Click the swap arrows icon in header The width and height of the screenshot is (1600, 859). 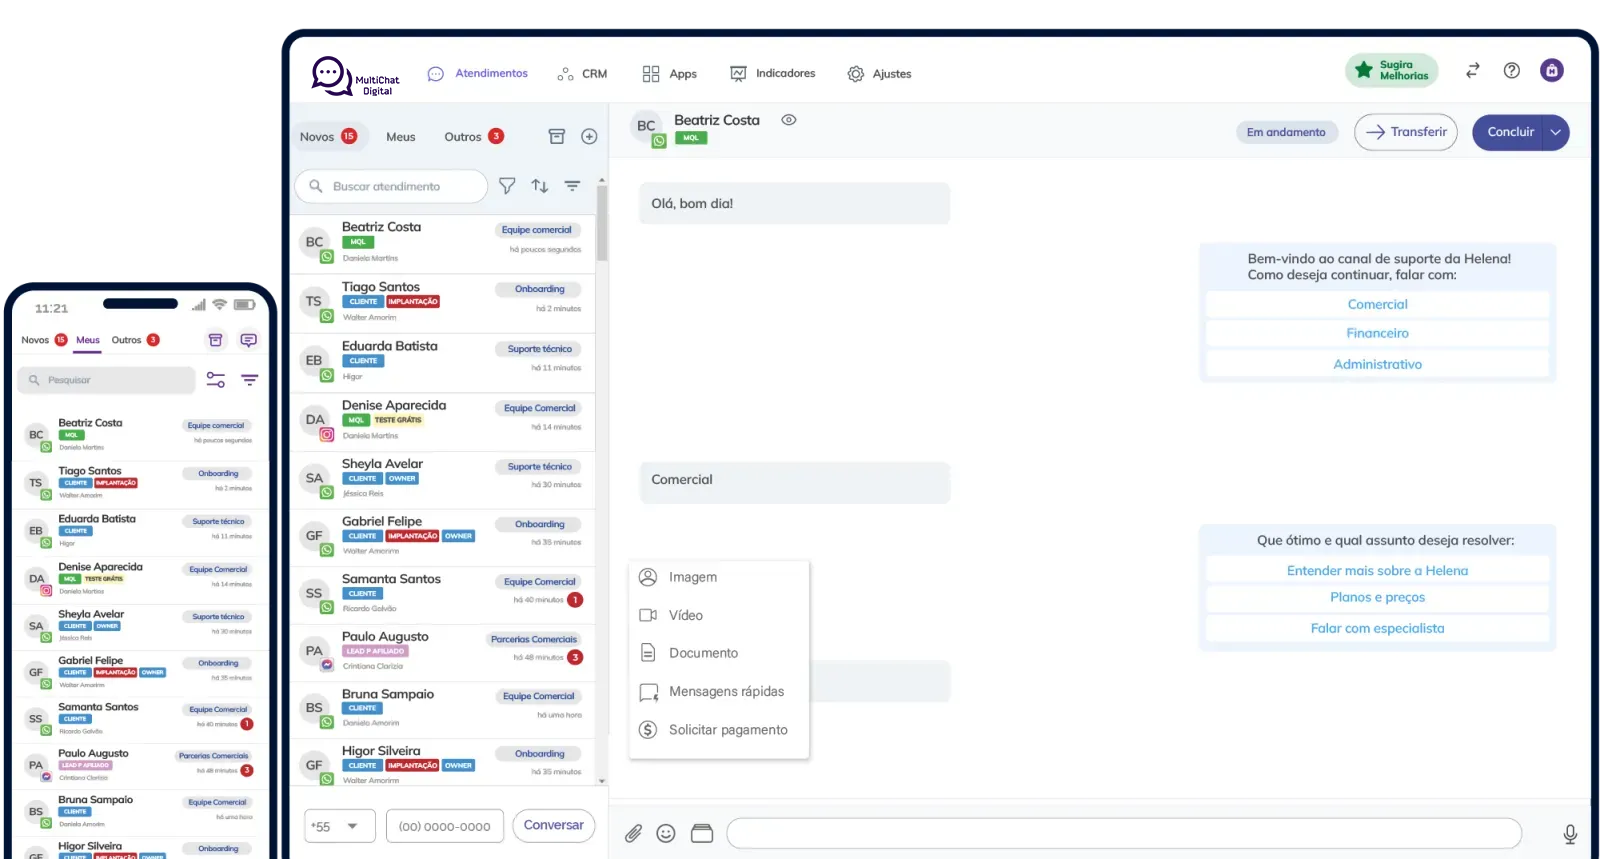point(1472,71)
